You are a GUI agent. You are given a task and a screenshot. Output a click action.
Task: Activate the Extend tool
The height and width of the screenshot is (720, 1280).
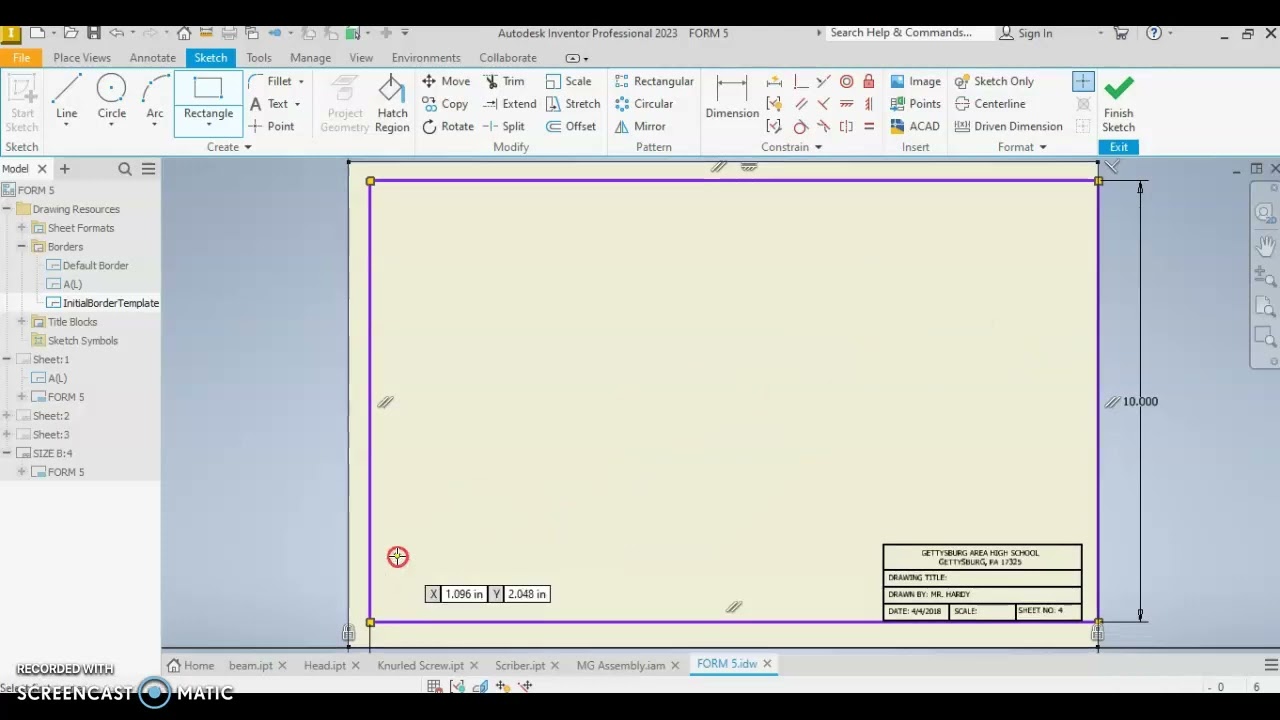pos(509,104)
